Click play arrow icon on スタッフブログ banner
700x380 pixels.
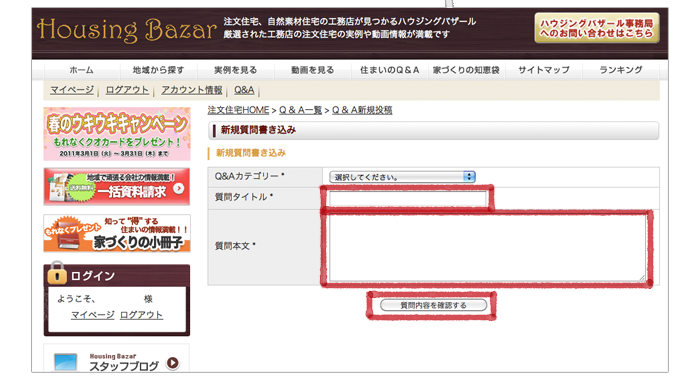point(173,363)
